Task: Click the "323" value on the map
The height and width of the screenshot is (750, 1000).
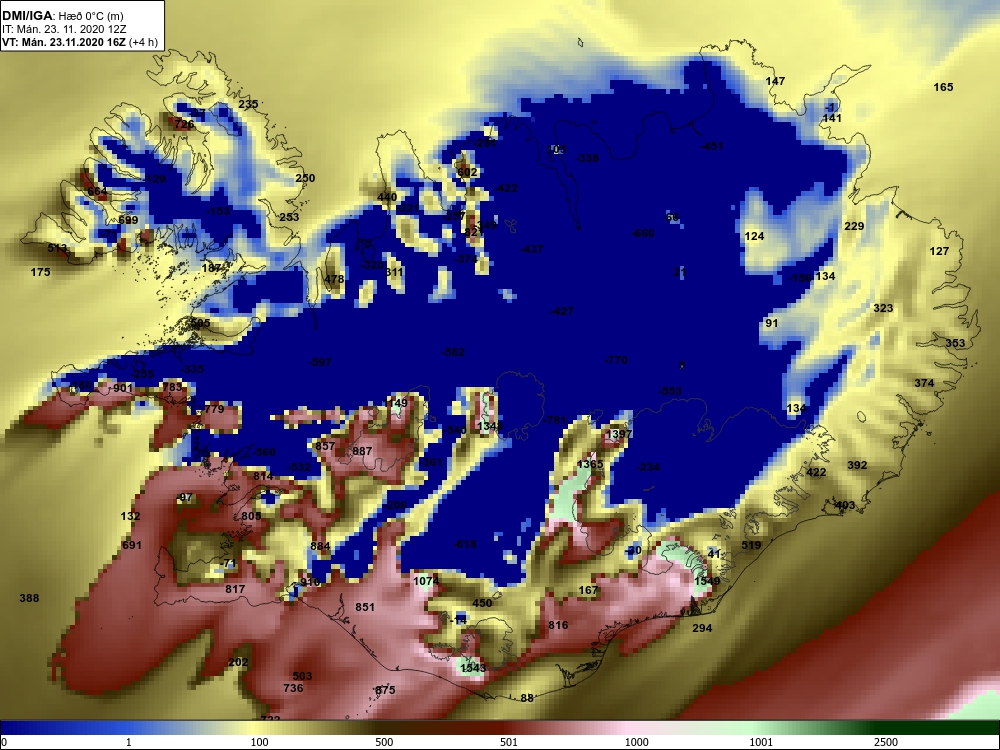Action: 883,309
